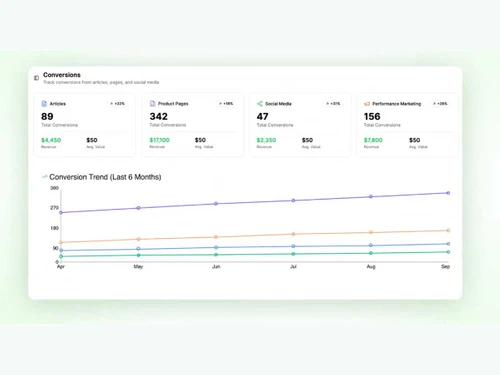
Task: Click the $2,350 revenue figure
Action: click(x=266, y=140)
